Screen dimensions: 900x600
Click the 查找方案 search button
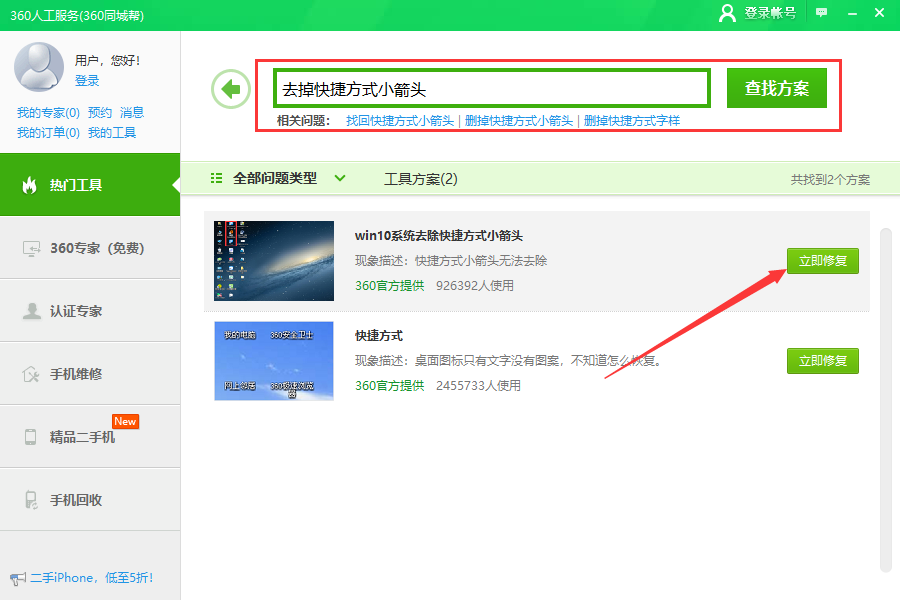(776, 88)
